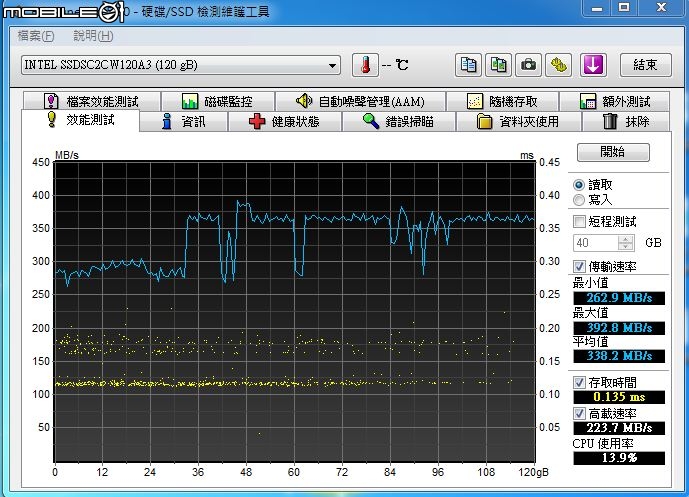Enable the 短程測試 checkbox

579,221
